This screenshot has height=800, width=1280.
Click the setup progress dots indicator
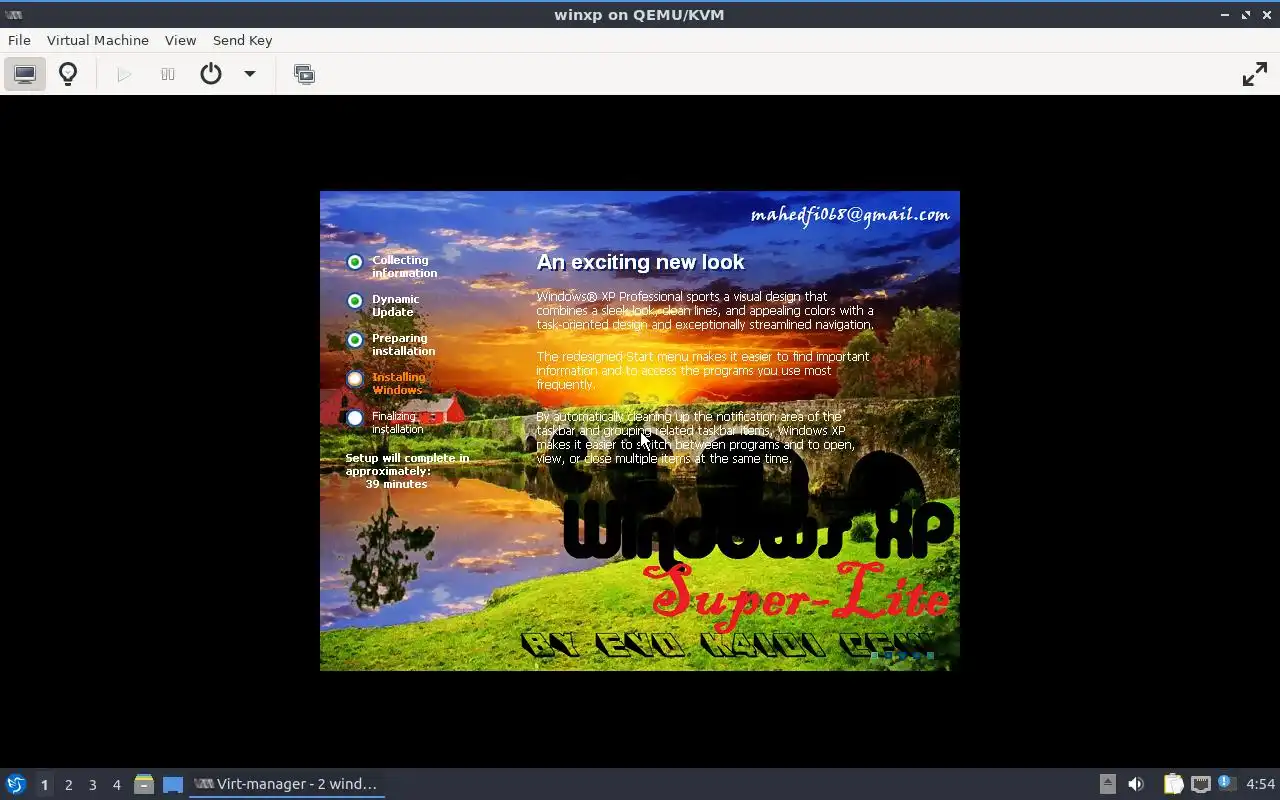pos(902,656)
